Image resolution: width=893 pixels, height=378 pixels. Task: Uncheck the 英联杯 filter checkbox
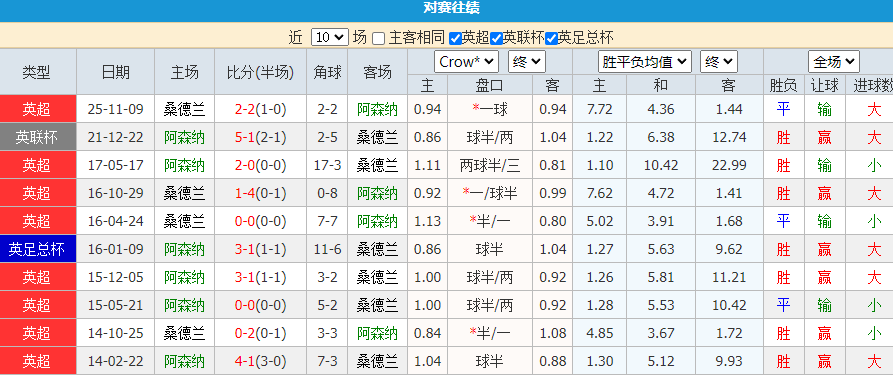(496, 39)
